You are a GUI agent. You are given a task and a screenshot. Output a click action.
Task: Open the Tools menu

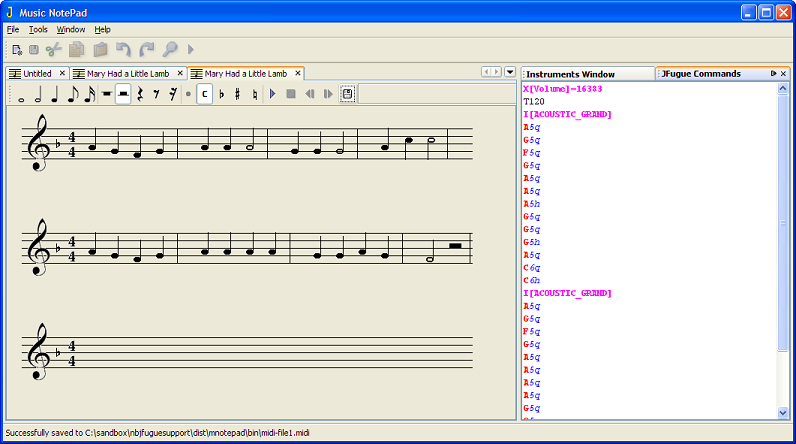click(38, 29)
